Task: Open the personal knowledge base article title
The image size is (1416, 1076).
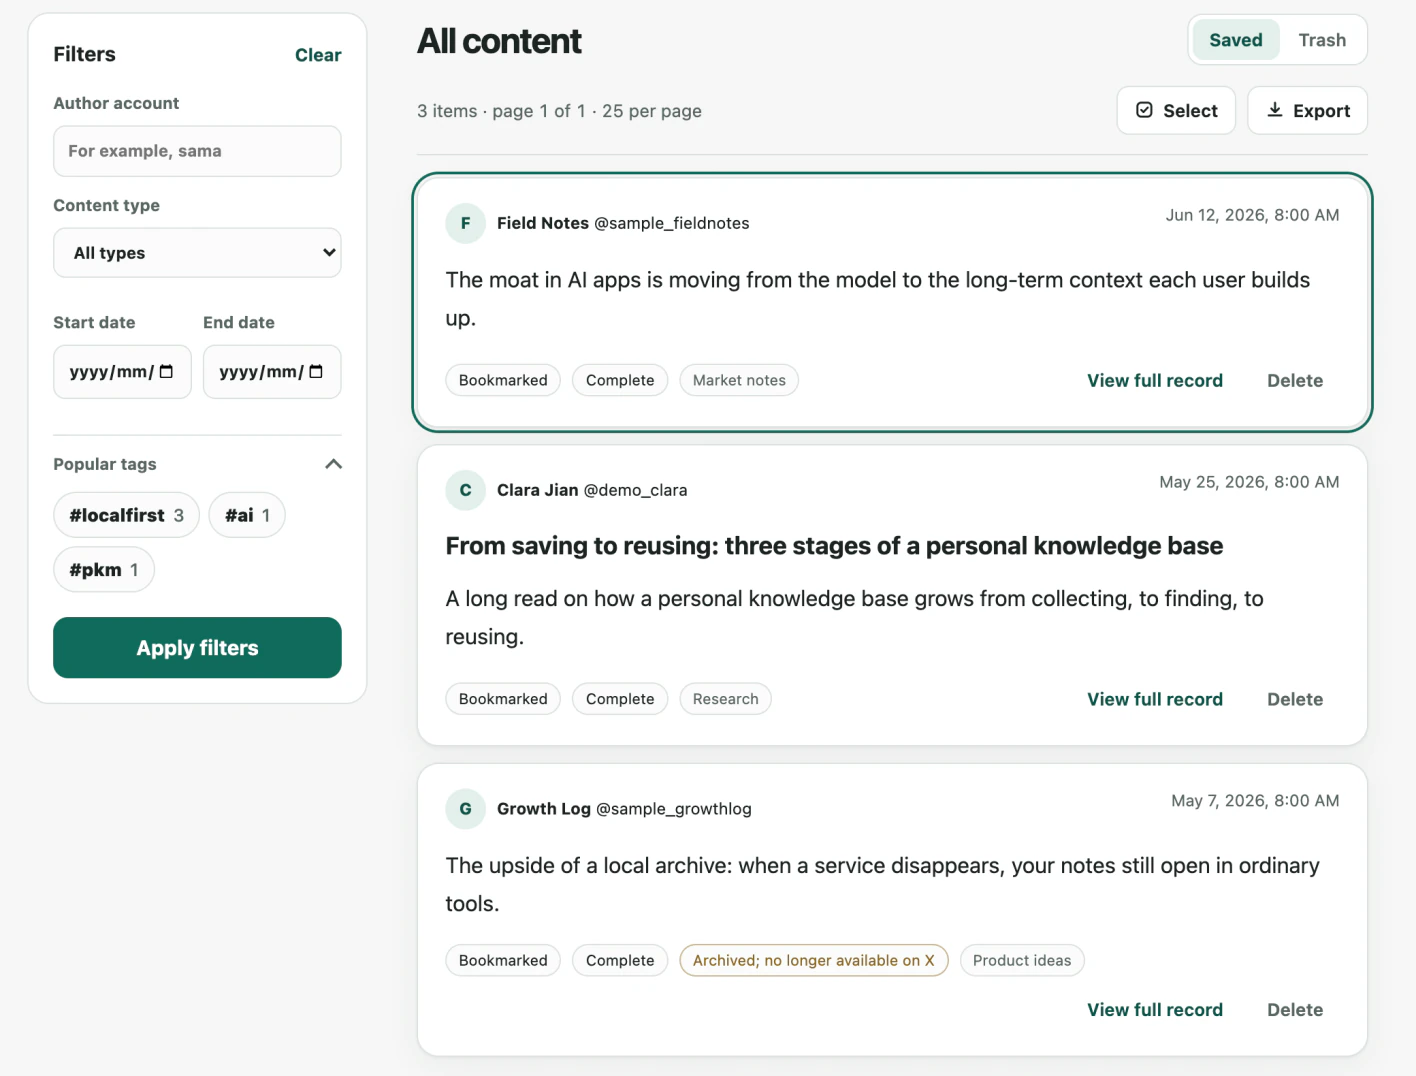Action: click(x=834, y=546)
